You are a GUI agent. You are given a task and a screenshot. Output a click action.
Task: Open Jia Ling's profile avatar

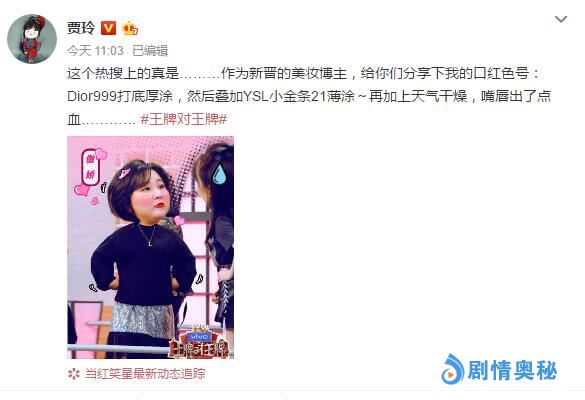(32, 39)
